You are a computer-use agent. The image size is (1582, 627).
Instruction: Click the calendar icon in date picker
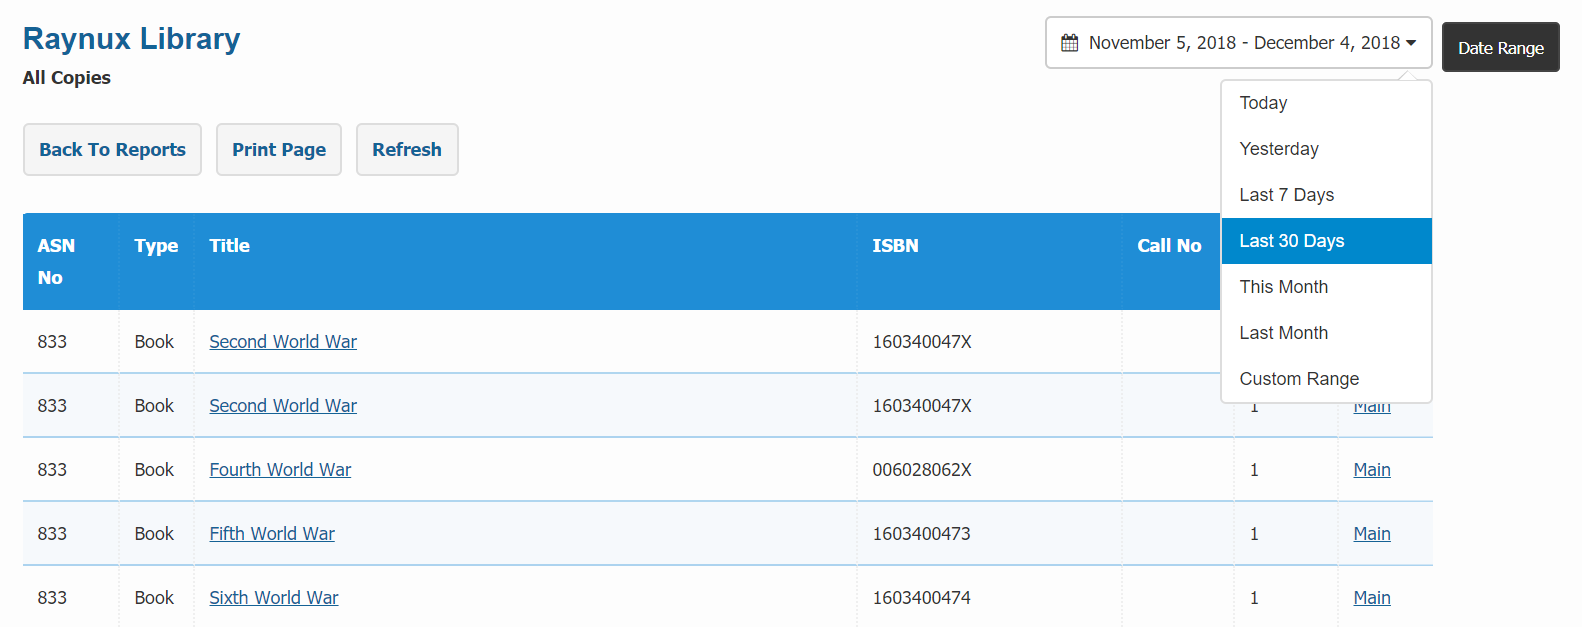1069,43
